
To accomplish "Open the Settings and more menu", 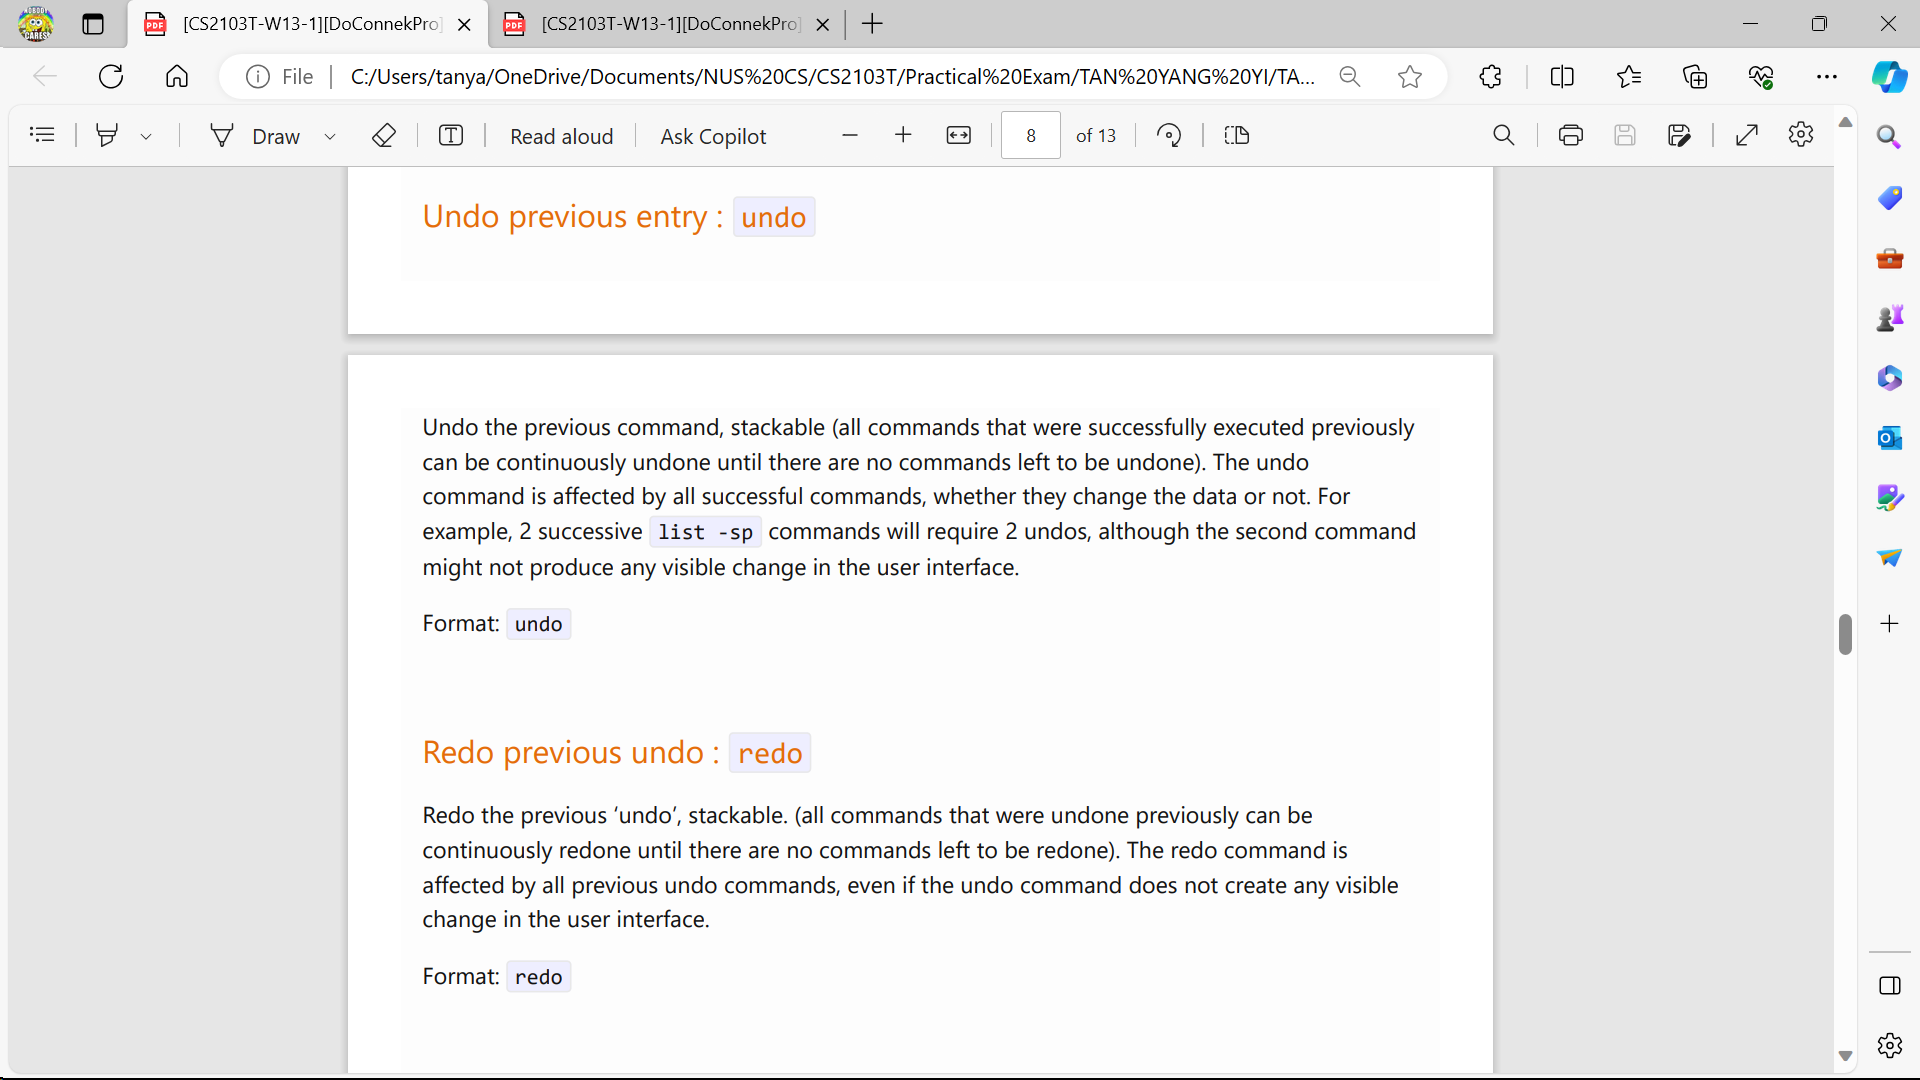I will 1827,77.
